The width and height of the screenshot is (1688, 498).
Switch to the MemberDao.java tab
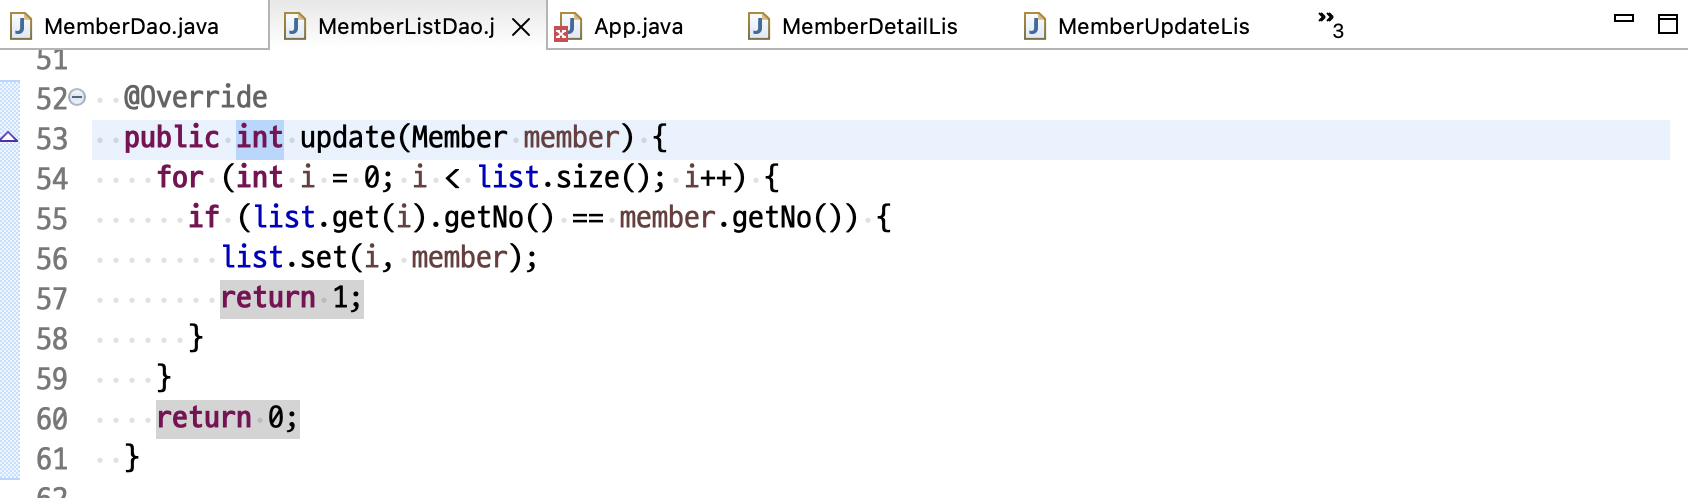tap(131, 26)
